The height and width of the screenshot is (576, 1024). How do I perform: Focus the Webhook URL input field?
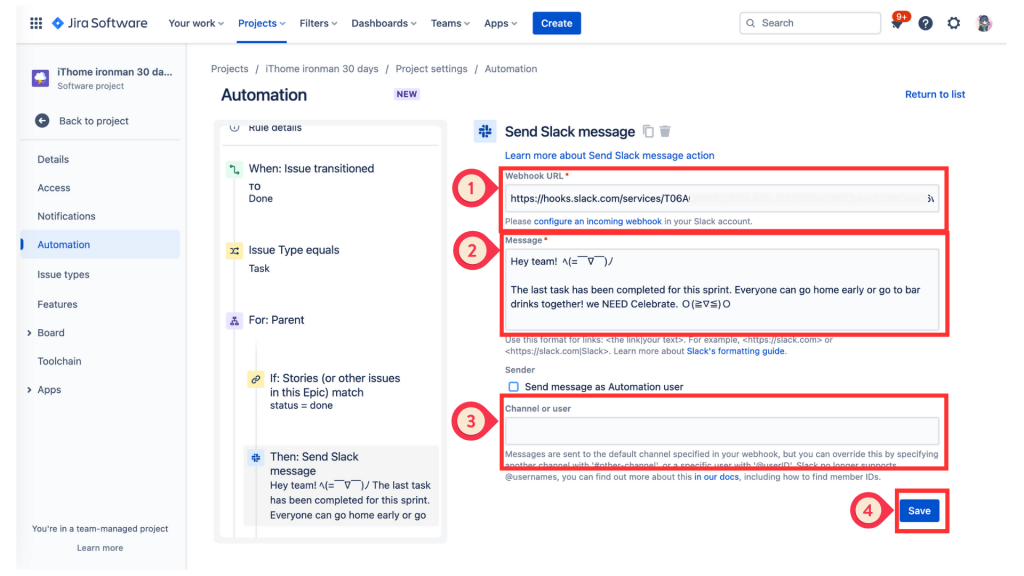pyautogui.click(x=722, y=199)
